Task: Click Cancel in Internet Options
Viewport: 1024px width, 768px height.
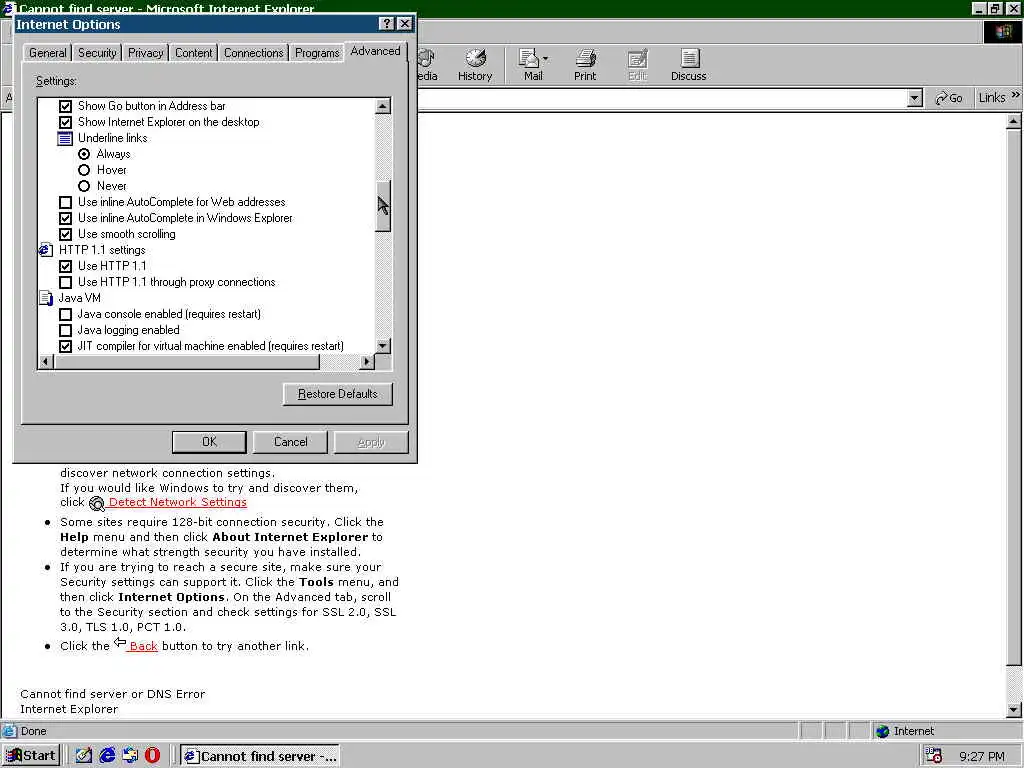Action: coord(291,442)
